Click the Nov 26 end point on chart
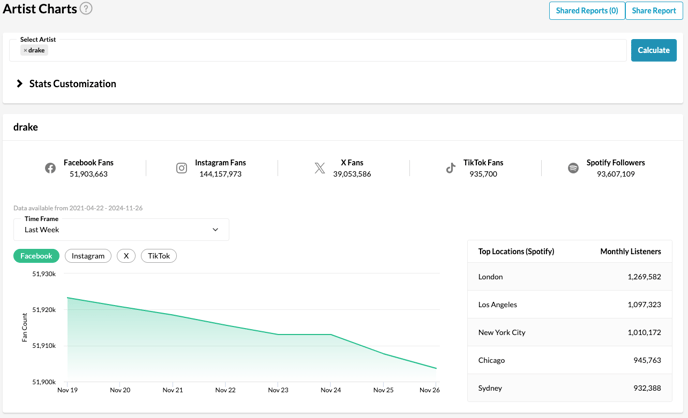Screen dimensions: 688x418 (436, 368)
